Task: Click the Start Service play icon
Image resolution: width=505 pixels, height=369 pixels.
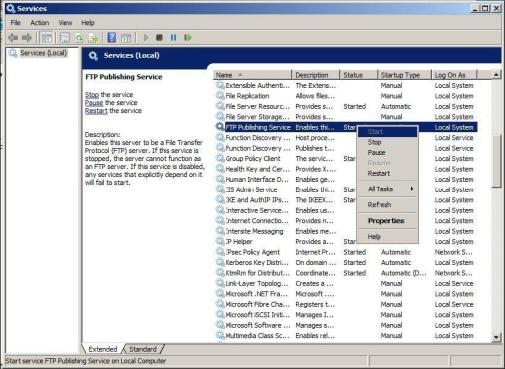Action: coord(146,38)
